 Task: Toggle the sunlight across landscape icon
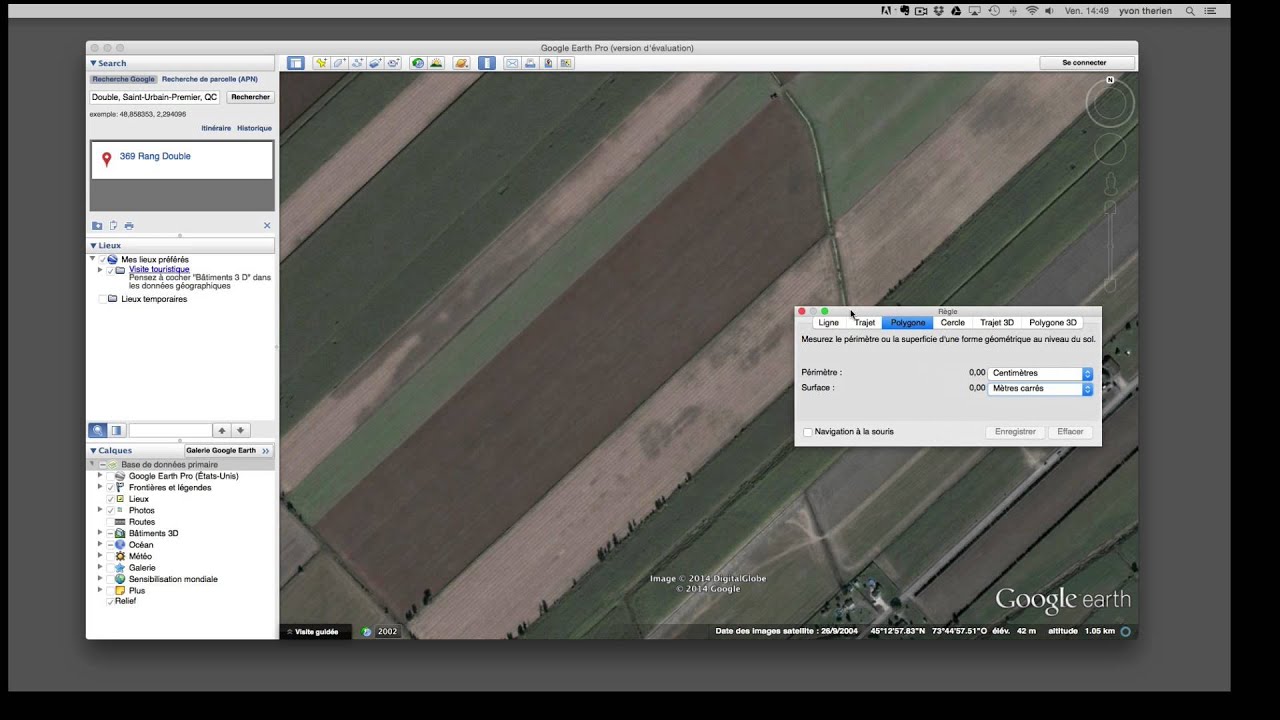tap(436, 63)
